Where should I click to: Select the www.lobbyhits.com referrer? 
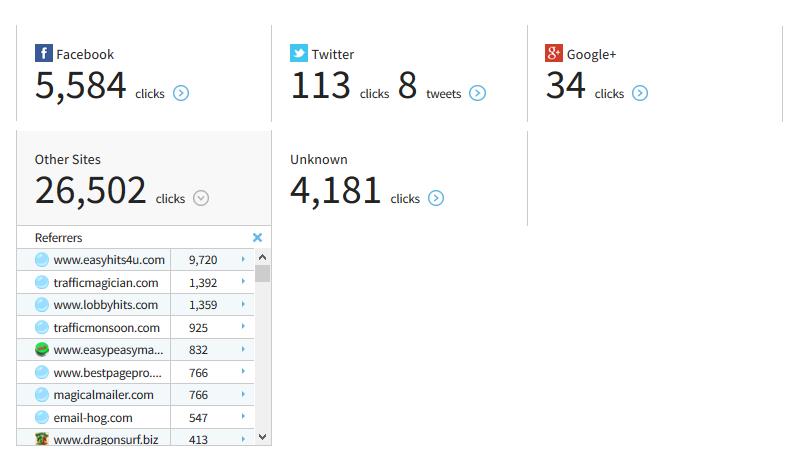105,305
